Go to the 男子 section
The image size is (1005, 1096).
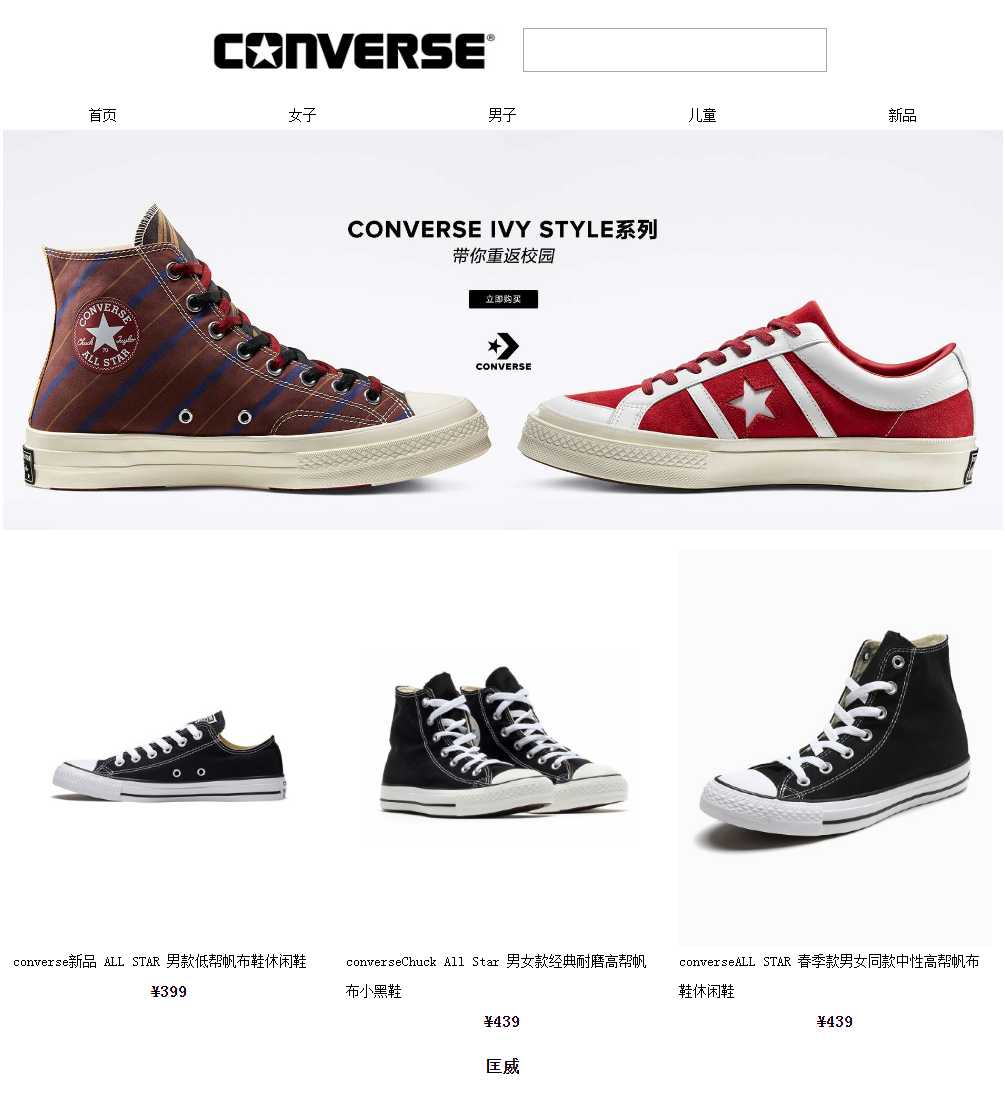[x=502, y=115]
